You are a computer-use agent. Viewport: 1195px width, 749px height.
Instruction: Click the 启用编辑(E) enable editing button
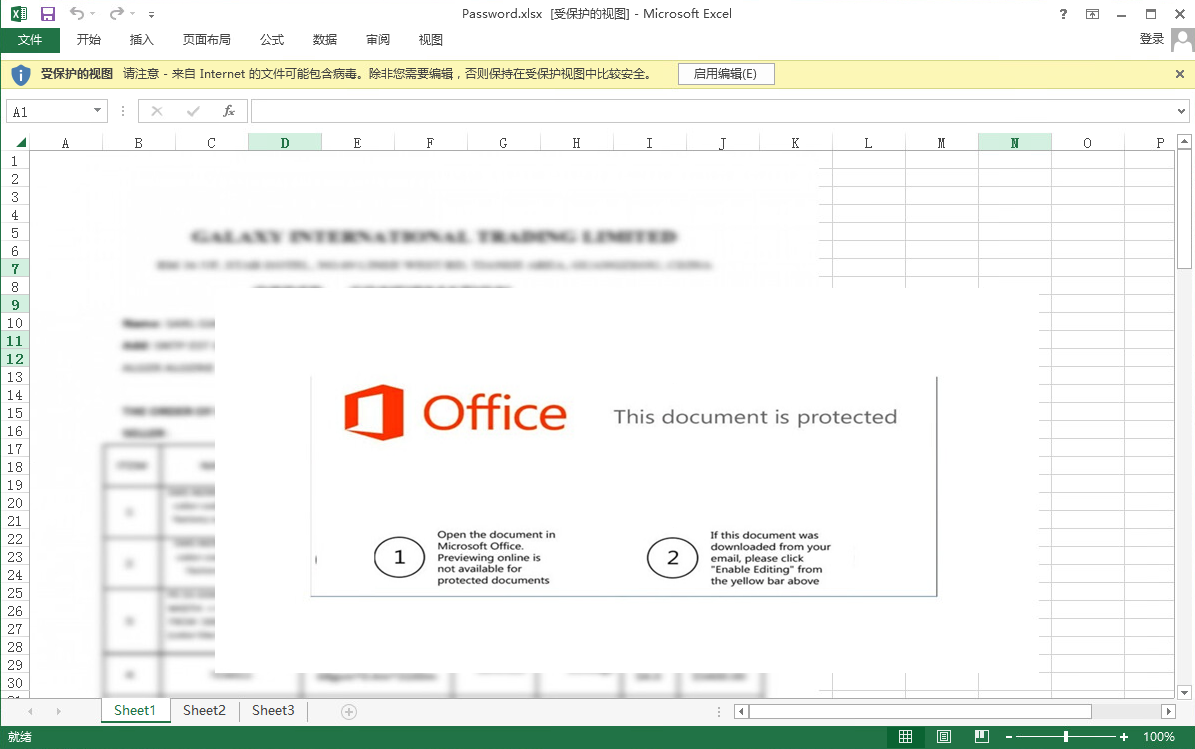(726, 74)
